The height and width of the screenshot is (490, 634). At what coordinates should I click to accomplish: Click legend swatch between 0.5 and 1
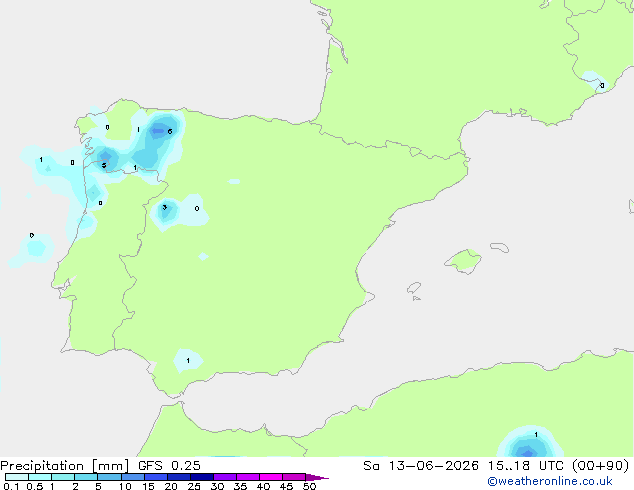pyautogui.click(x=40, y=477)
